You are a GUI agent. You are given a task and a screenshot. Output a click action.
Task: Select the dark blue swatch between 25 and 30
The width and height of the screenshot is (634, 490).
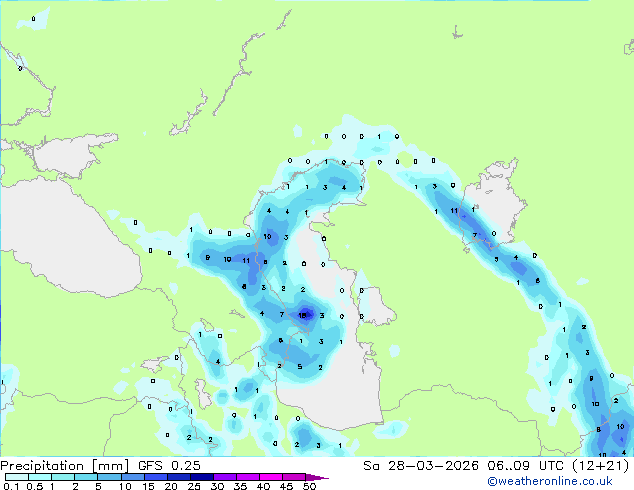201,477
